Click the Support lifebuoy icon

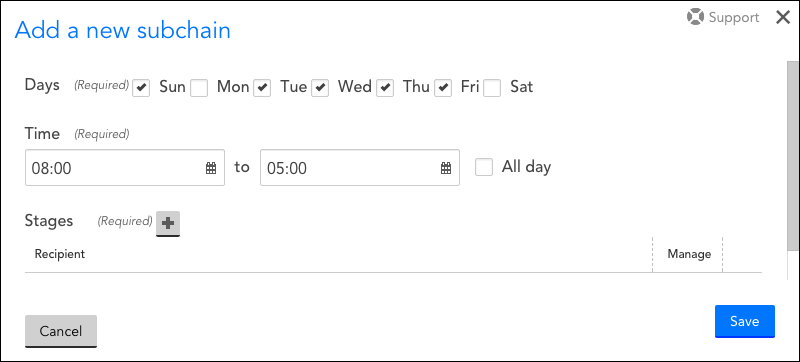point(695,17)
